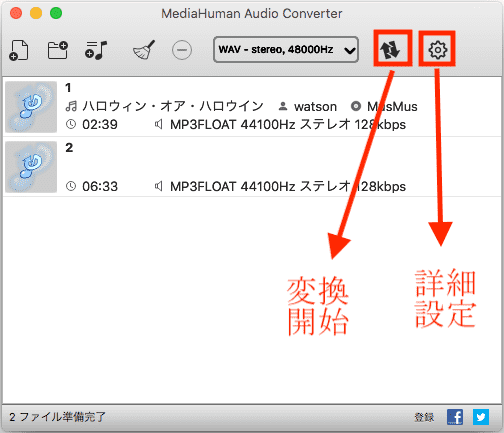Viewport: 504px width, 433px height.
Task: Click the chevron arrow of format selector
Action: 349,51
